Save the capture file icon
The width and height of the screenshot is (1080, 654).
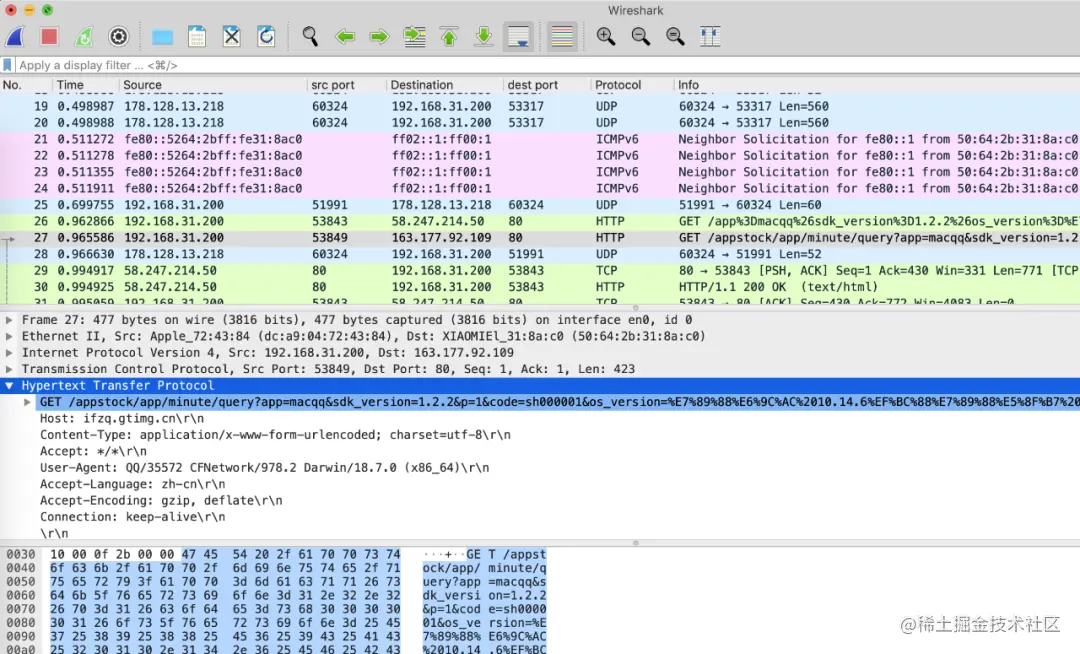point(197,36)
